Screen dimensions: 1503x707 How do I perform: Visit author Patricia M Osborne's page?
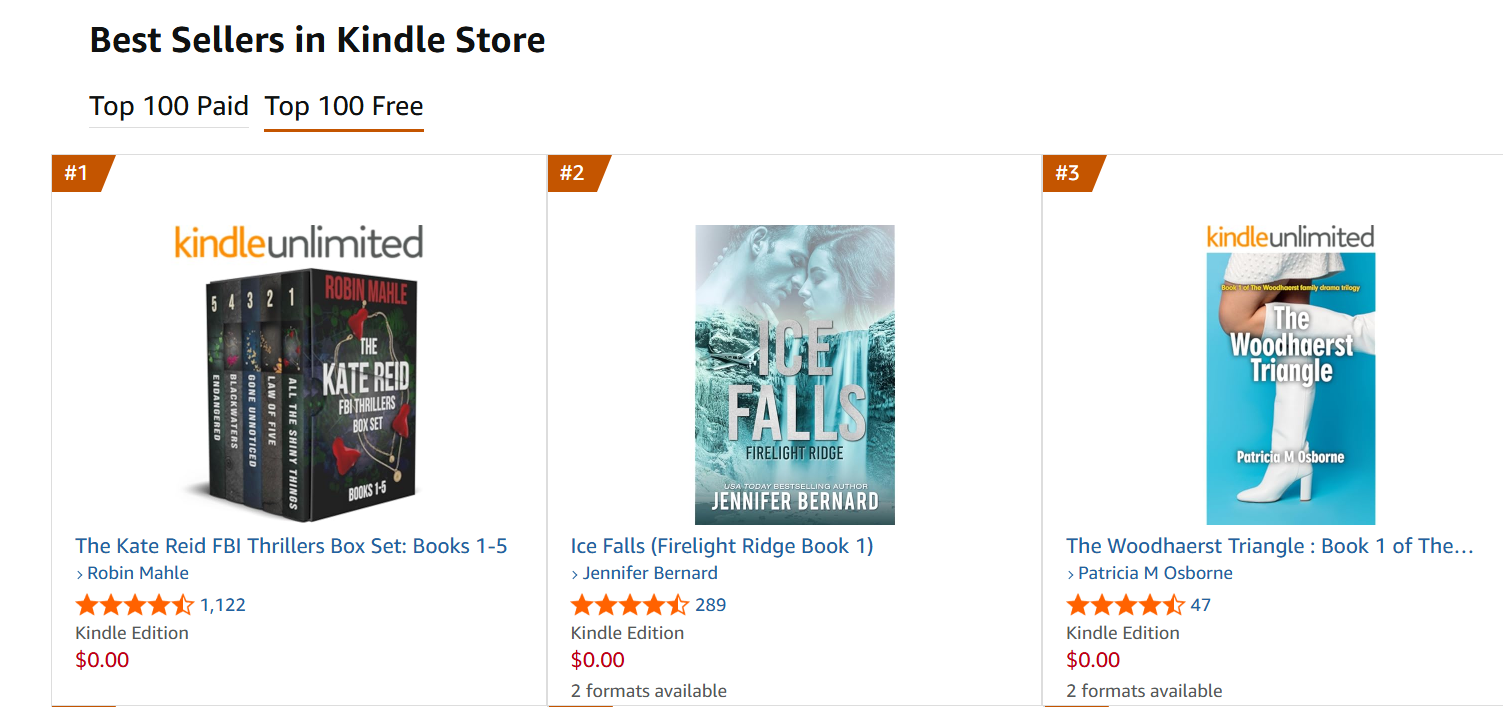(1154, 573)
